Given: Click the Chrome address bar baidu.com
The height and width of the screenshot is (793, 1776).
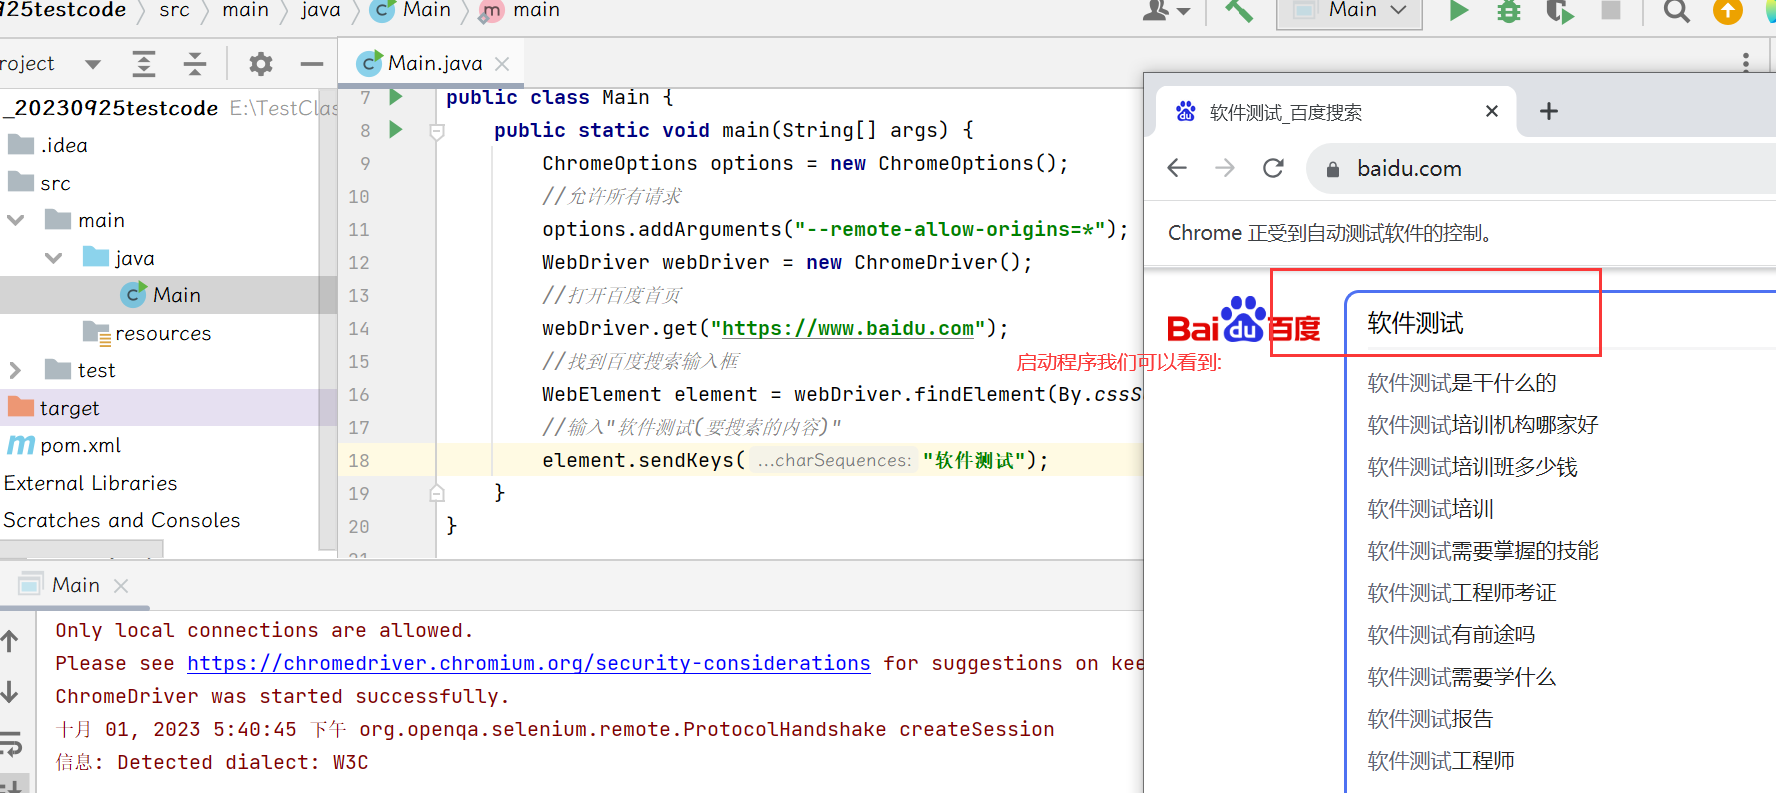Looking at the screenshot, I should 1541,169.
